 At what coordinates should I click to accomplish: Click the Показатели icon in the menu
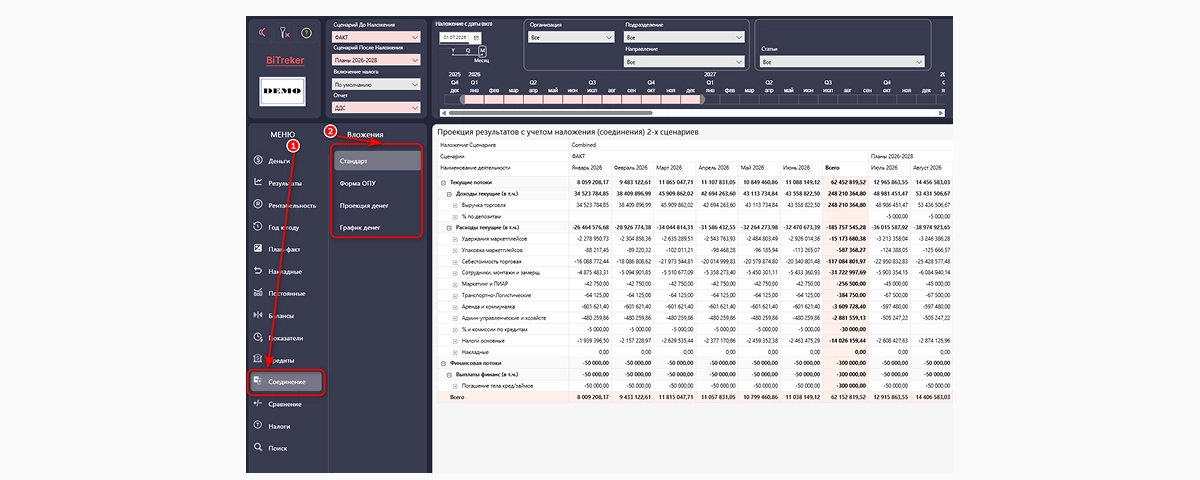pyautogui.click(x=258, y=337)
